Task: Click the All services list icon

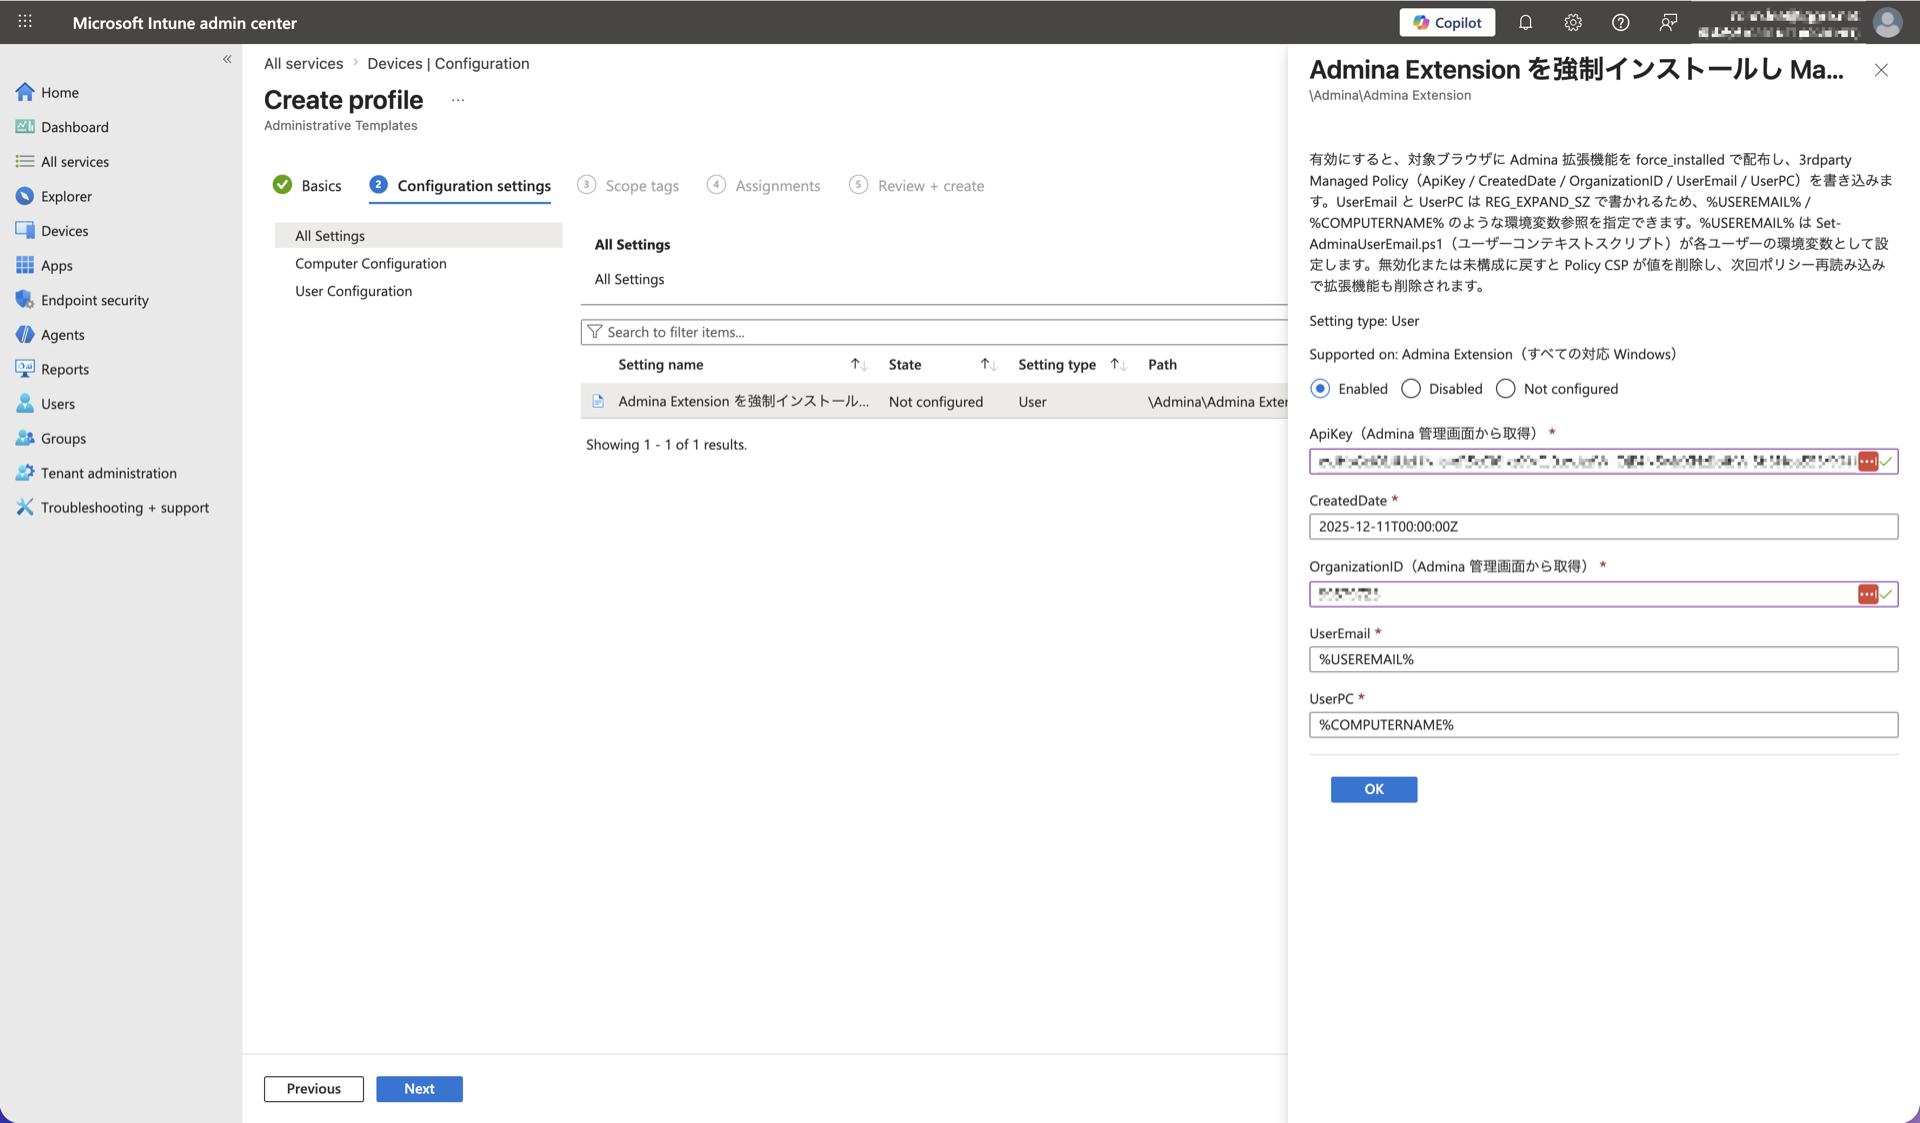Action: (25, 161)
